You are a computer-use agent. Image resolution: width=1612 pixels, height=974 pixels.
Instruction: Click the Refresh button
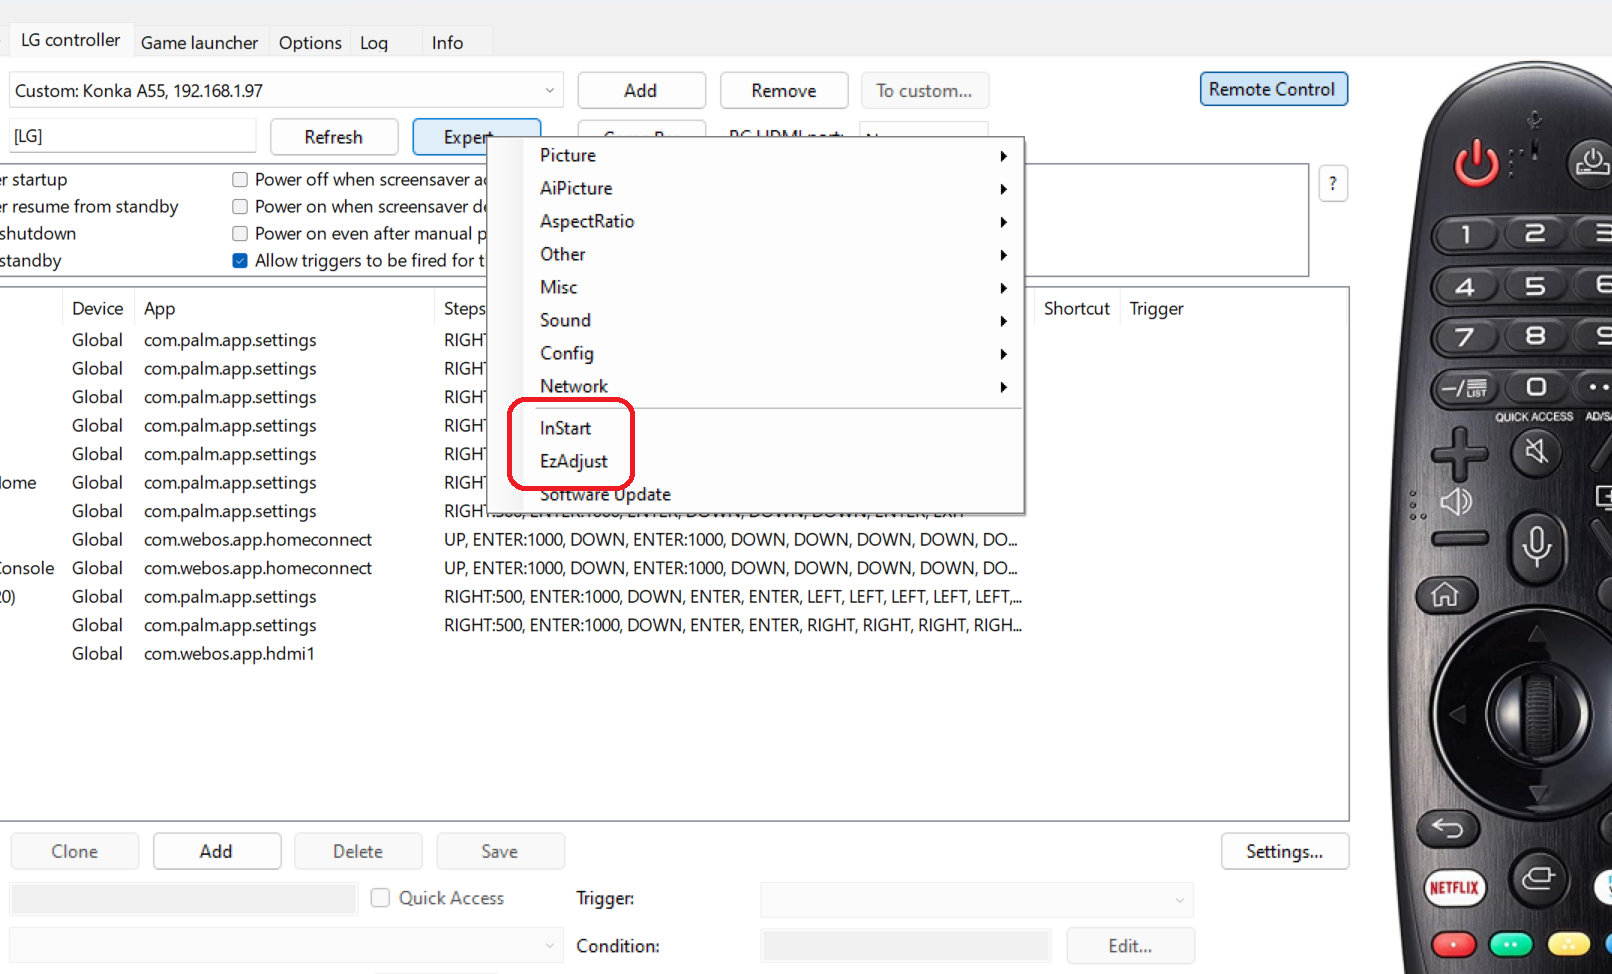point(333,137)
